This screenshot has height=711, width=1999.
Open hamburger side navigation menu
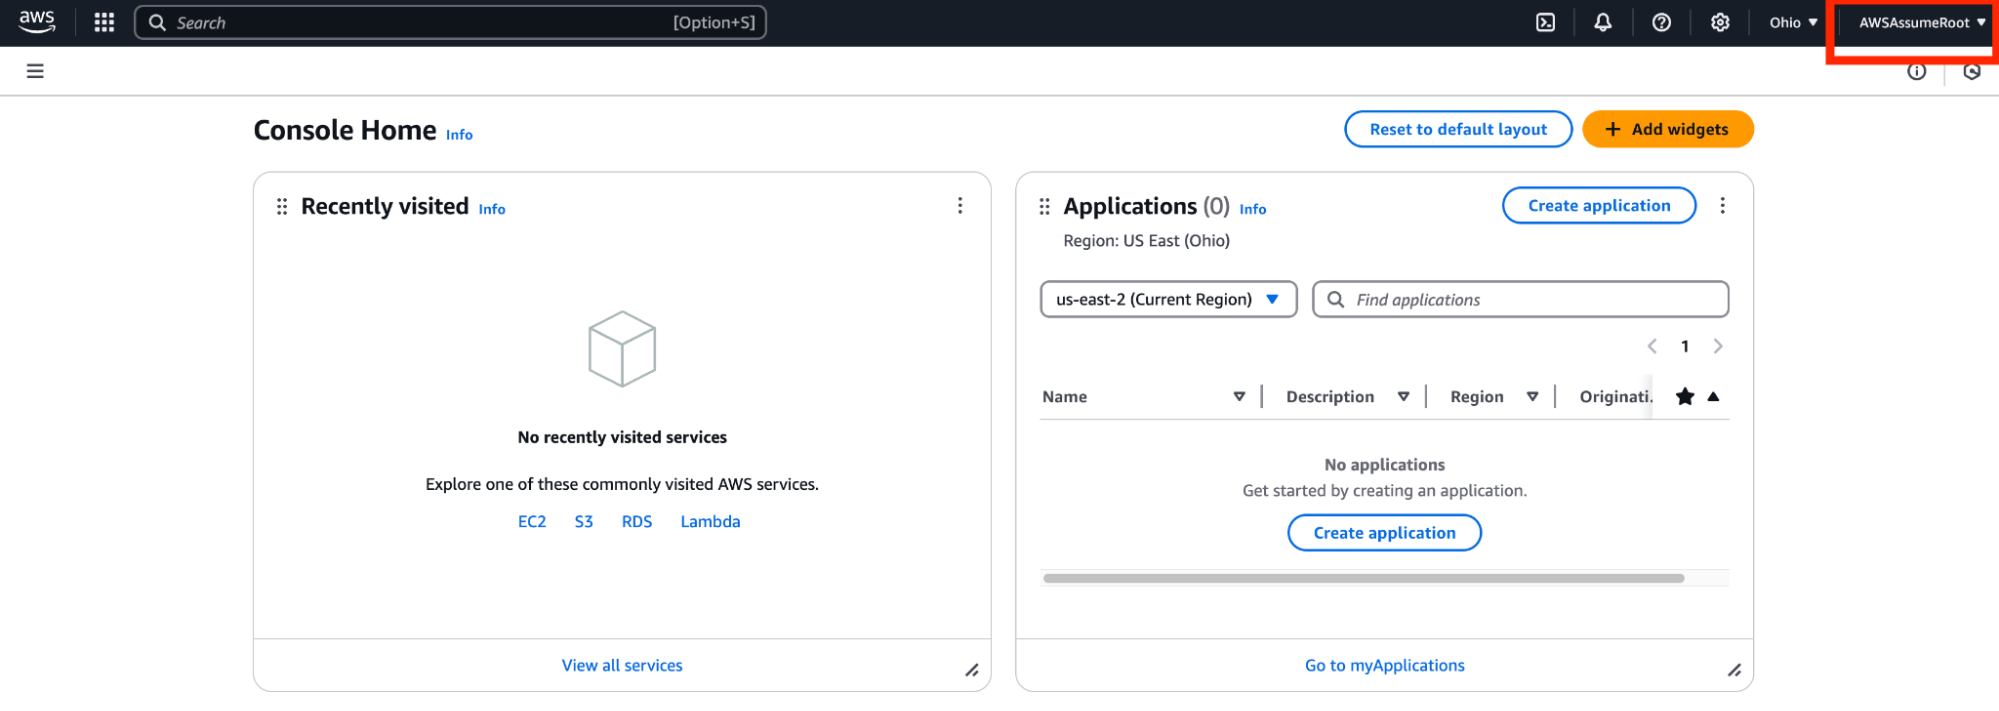pos(35,71)
